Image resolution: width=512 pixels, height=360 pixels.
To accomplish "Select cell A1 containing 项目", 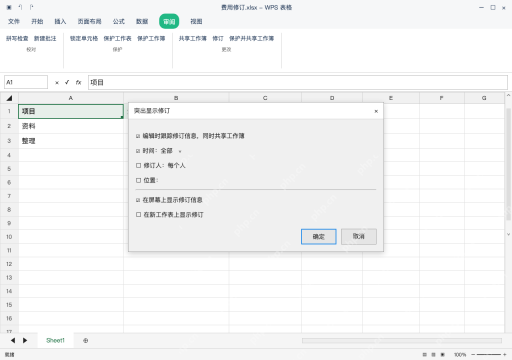I will (x=71, y=111).
